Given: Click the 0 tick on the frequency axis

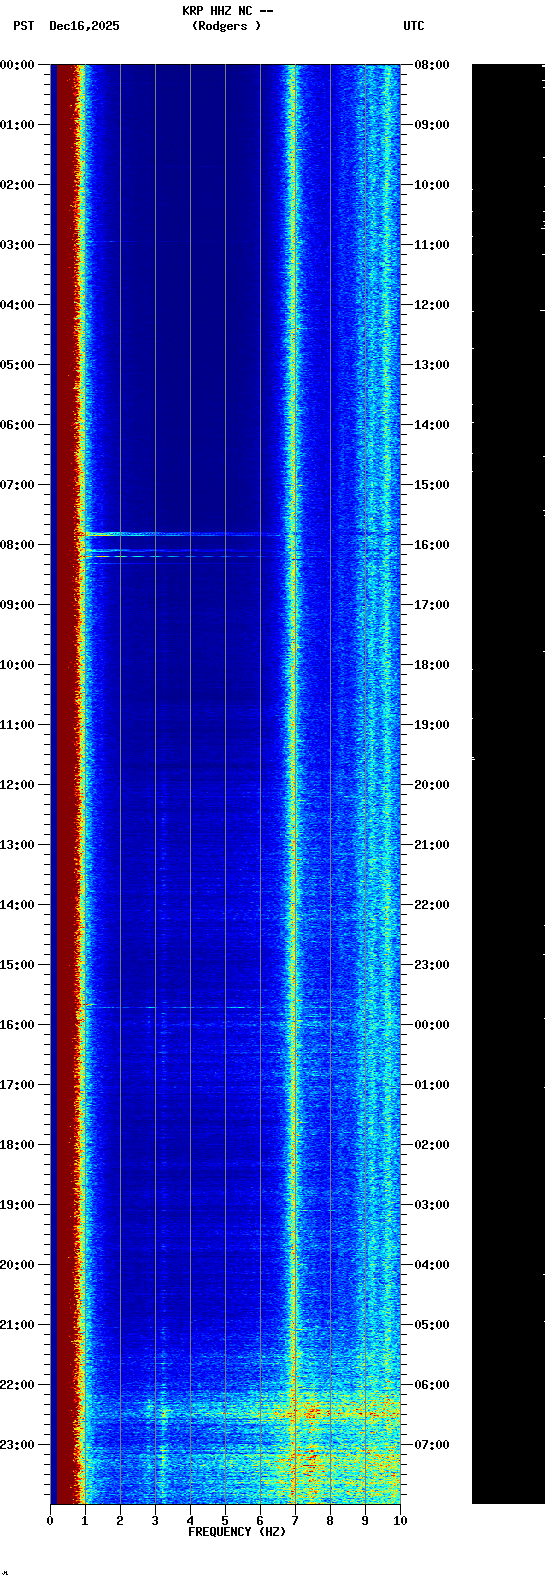Looking at the screenshot, I should (50, 1521).
